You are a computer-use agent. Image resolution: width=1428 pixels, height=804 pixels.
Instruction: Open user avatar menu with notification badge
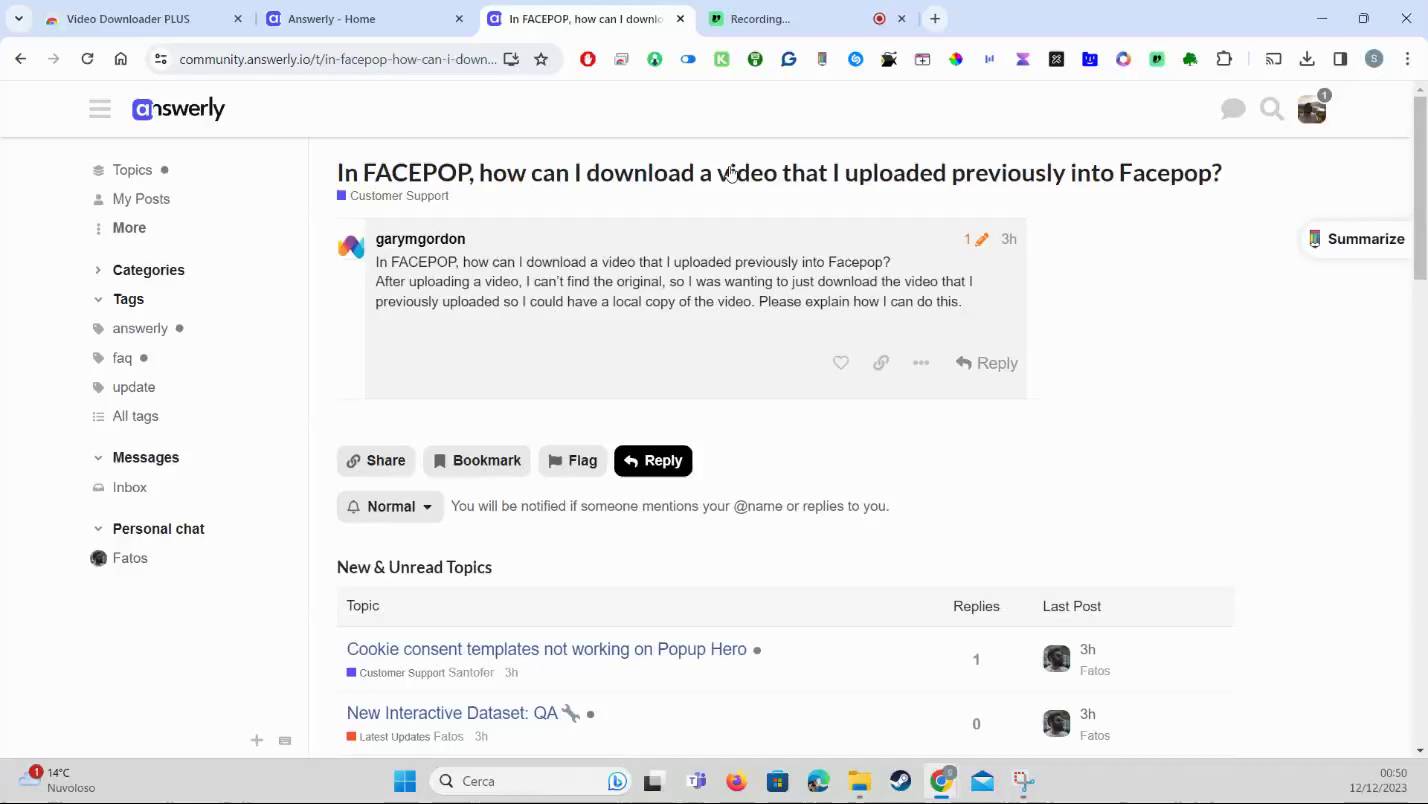tap(1312, 109)
